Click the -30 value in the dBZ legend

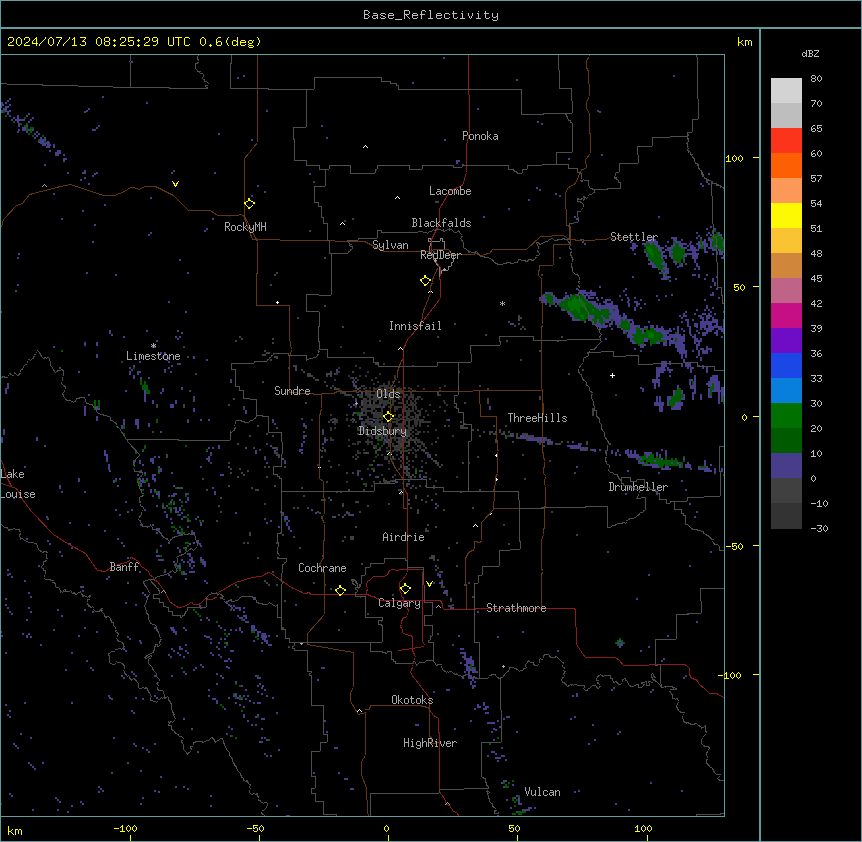(819, 529)
